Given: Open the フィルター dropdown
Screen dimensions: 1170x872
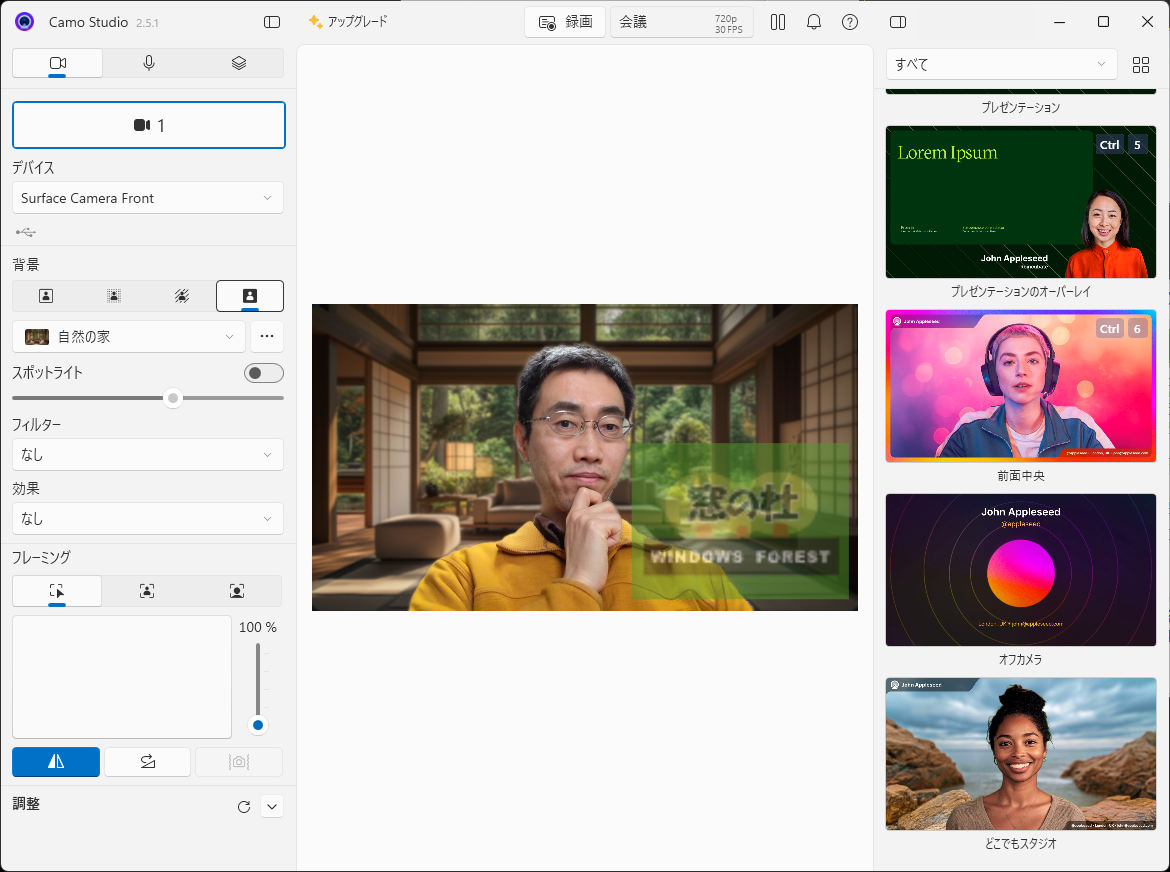Looking at the screenshot, I should click(x=148, y=455).
